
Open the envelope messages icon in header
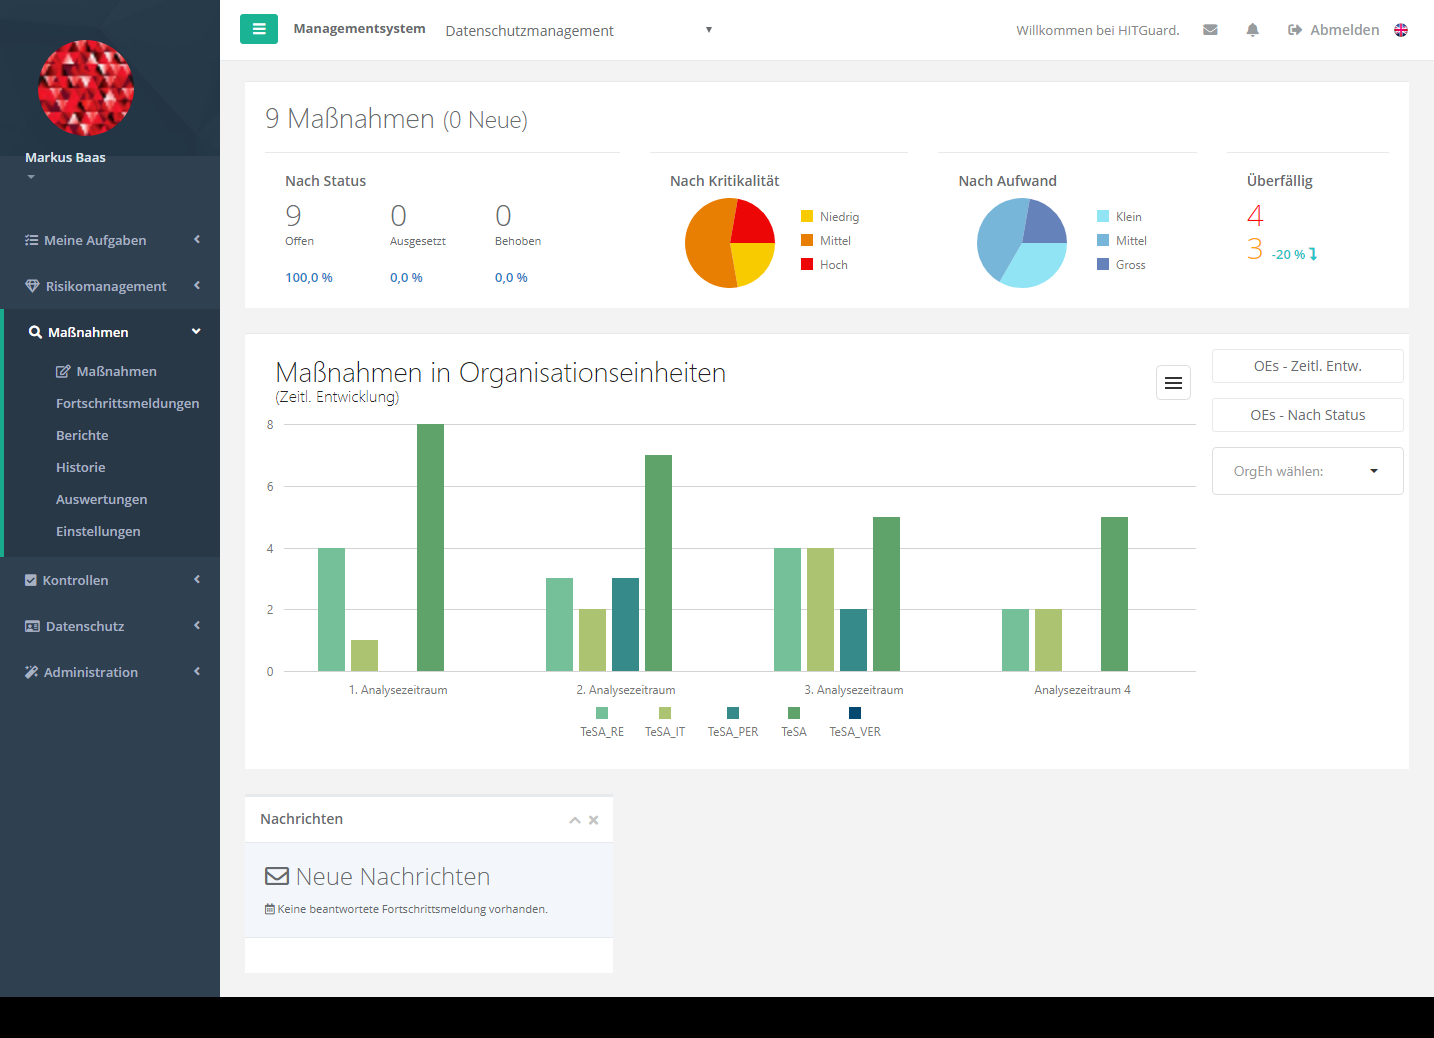(x=1210, y=30)
